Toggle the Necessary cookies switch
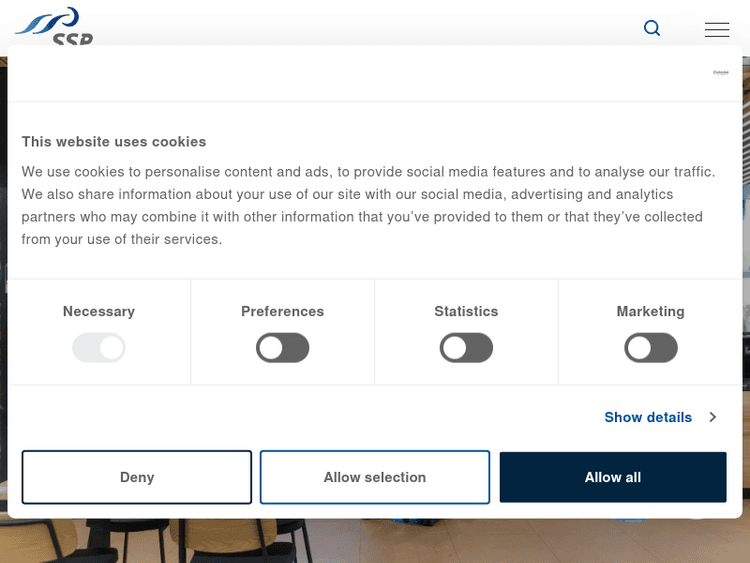 pyautogui.click(x=99, y=348)
